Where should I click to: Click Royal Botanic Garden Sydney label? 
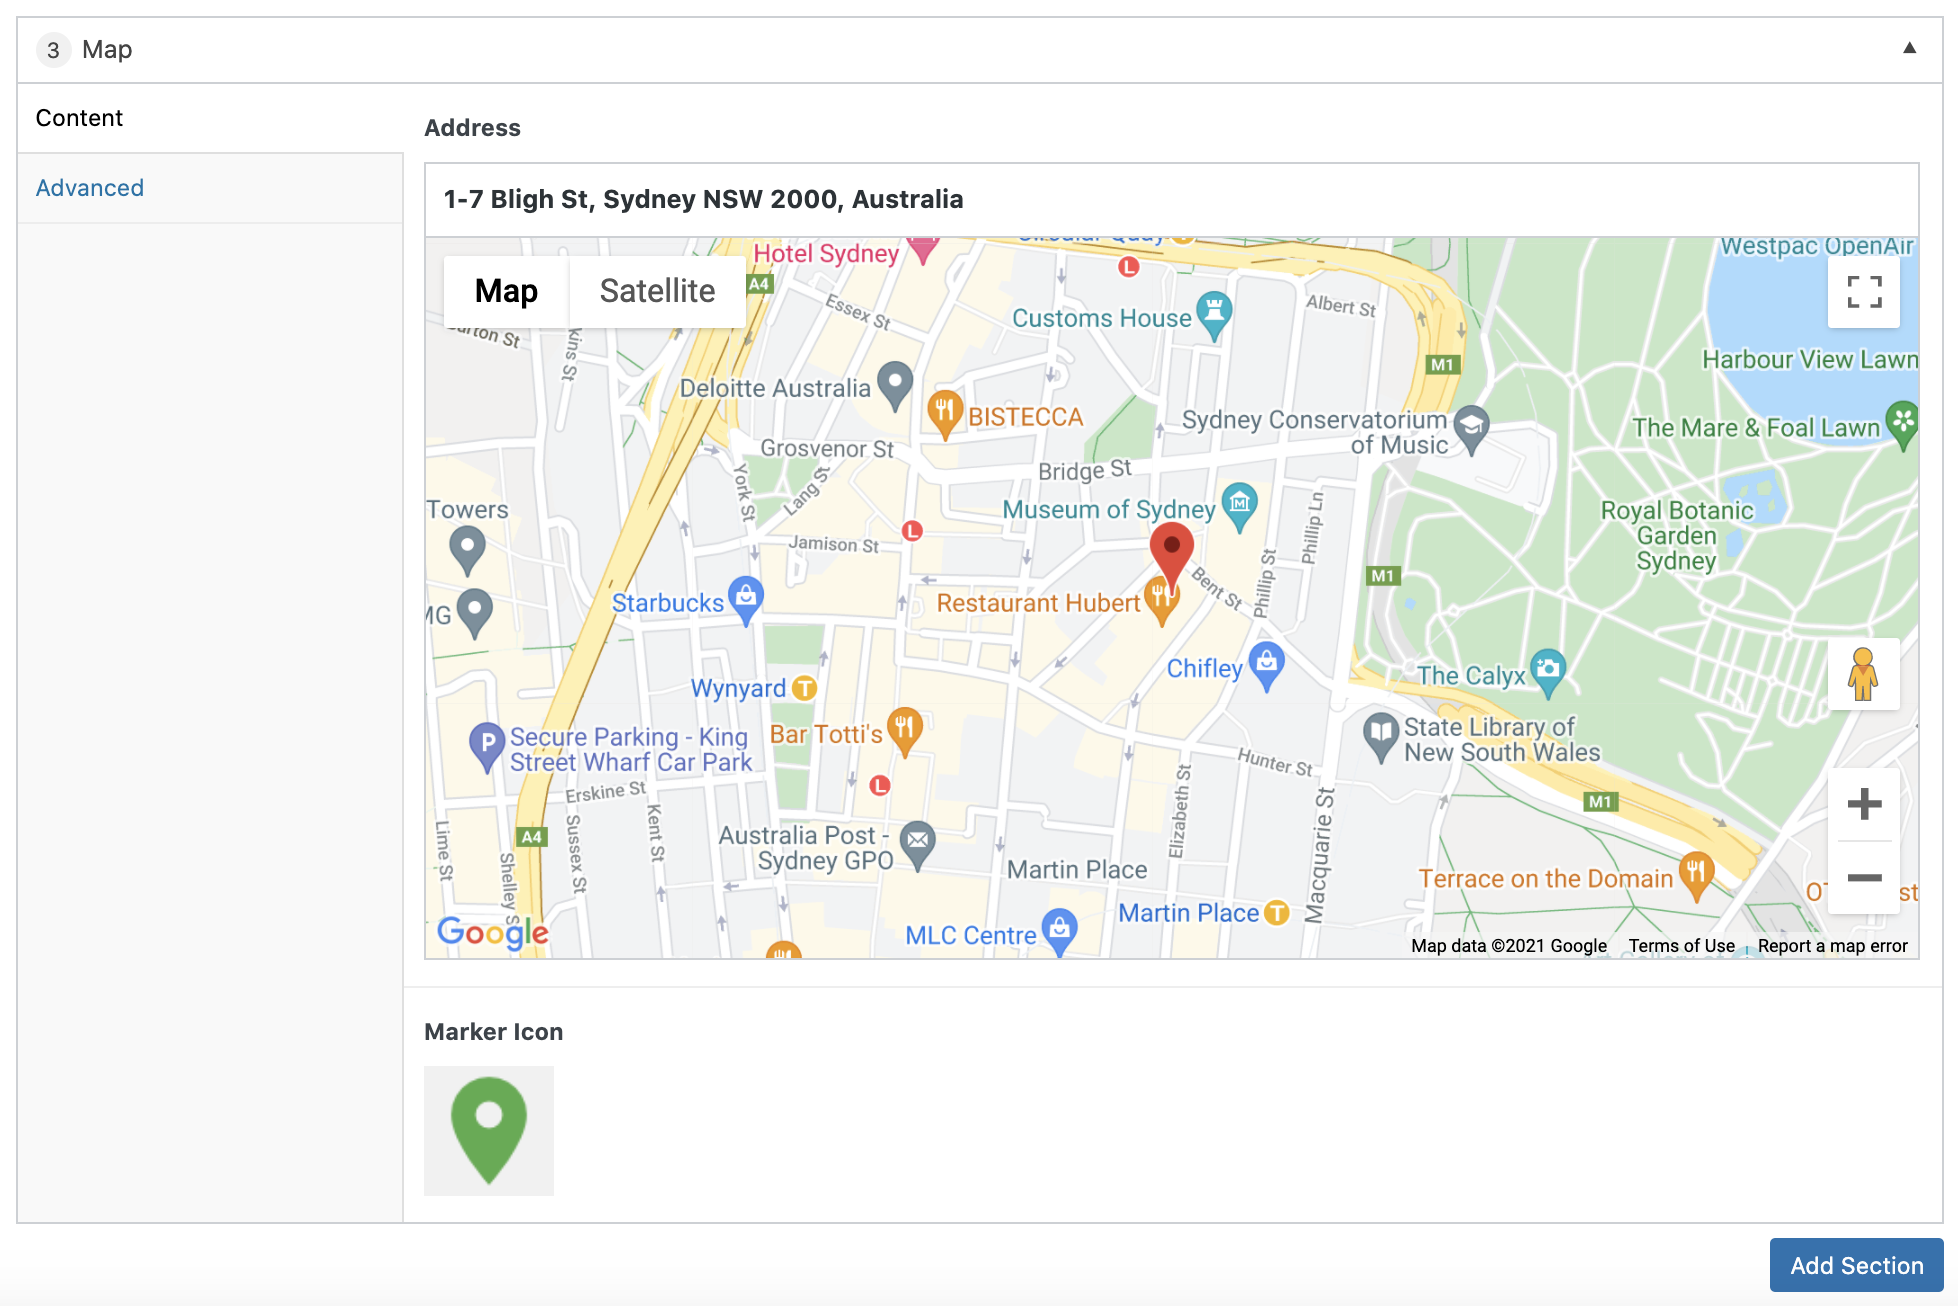[x=1677, y=536]
